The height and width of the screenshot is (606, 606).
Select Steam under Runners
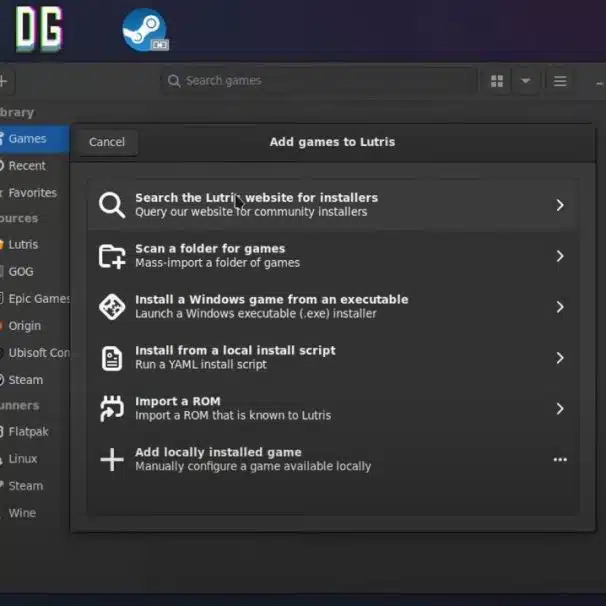pos(34,486)
